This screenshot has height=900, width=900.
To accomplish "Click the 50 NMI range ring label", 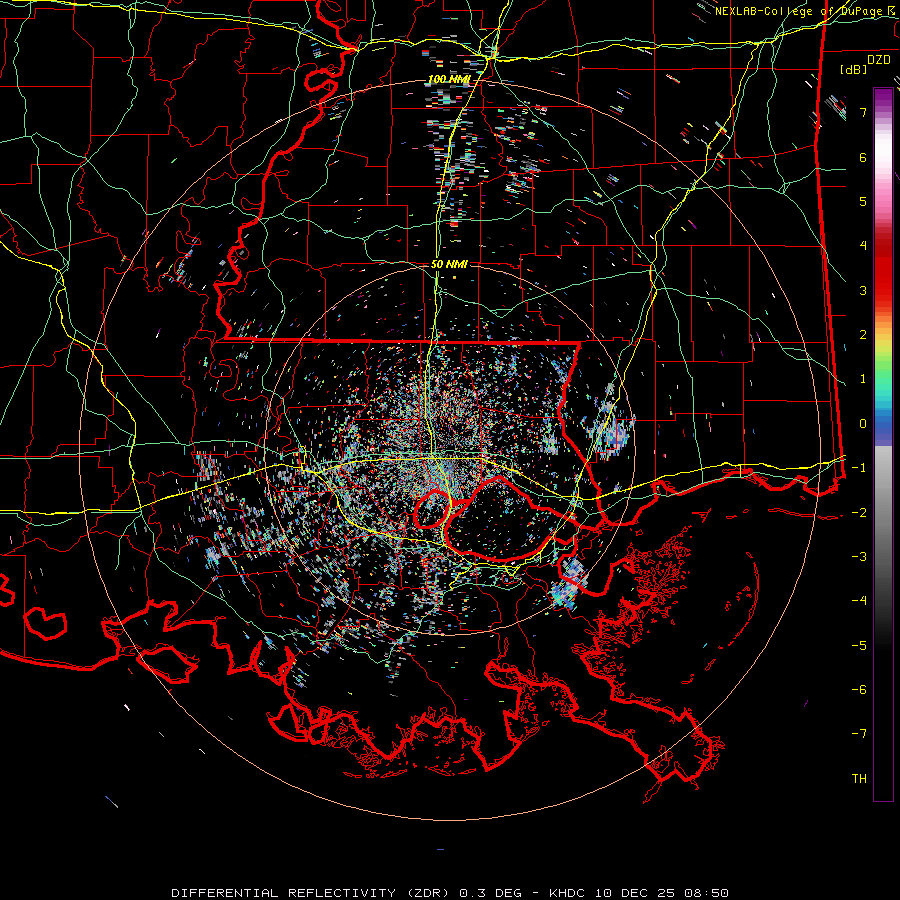I will point(449,264).
